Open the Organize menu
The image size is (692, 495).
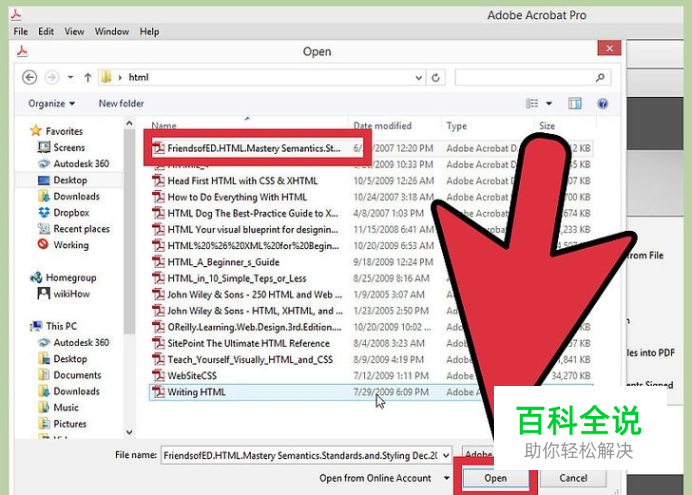click(51, 104)
